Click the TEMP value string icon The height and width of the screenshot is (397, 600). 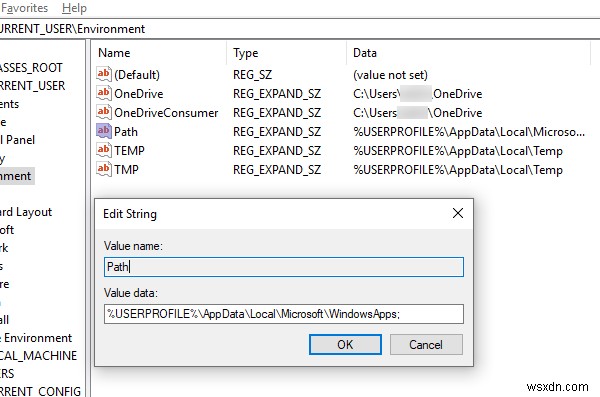[x=104, y=150]
